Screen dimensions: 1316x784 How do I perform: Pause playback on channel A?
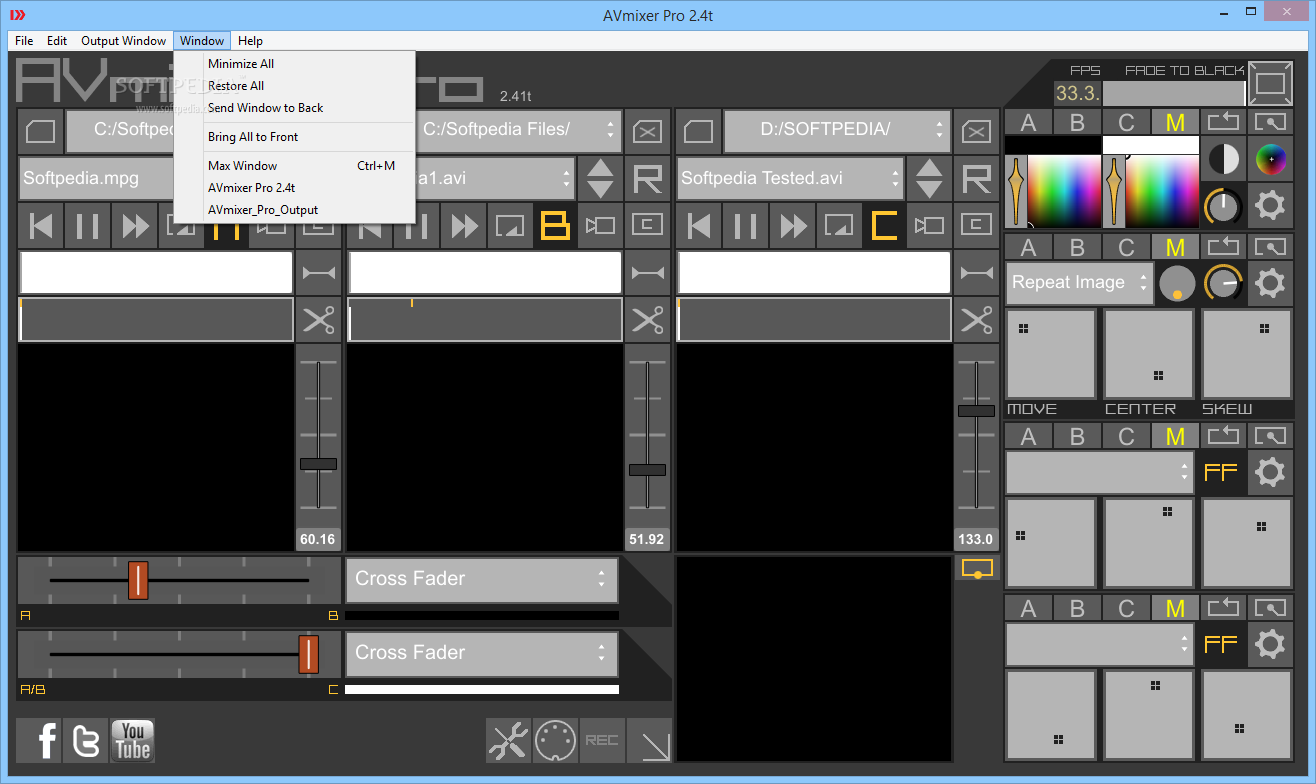point(87,226)
